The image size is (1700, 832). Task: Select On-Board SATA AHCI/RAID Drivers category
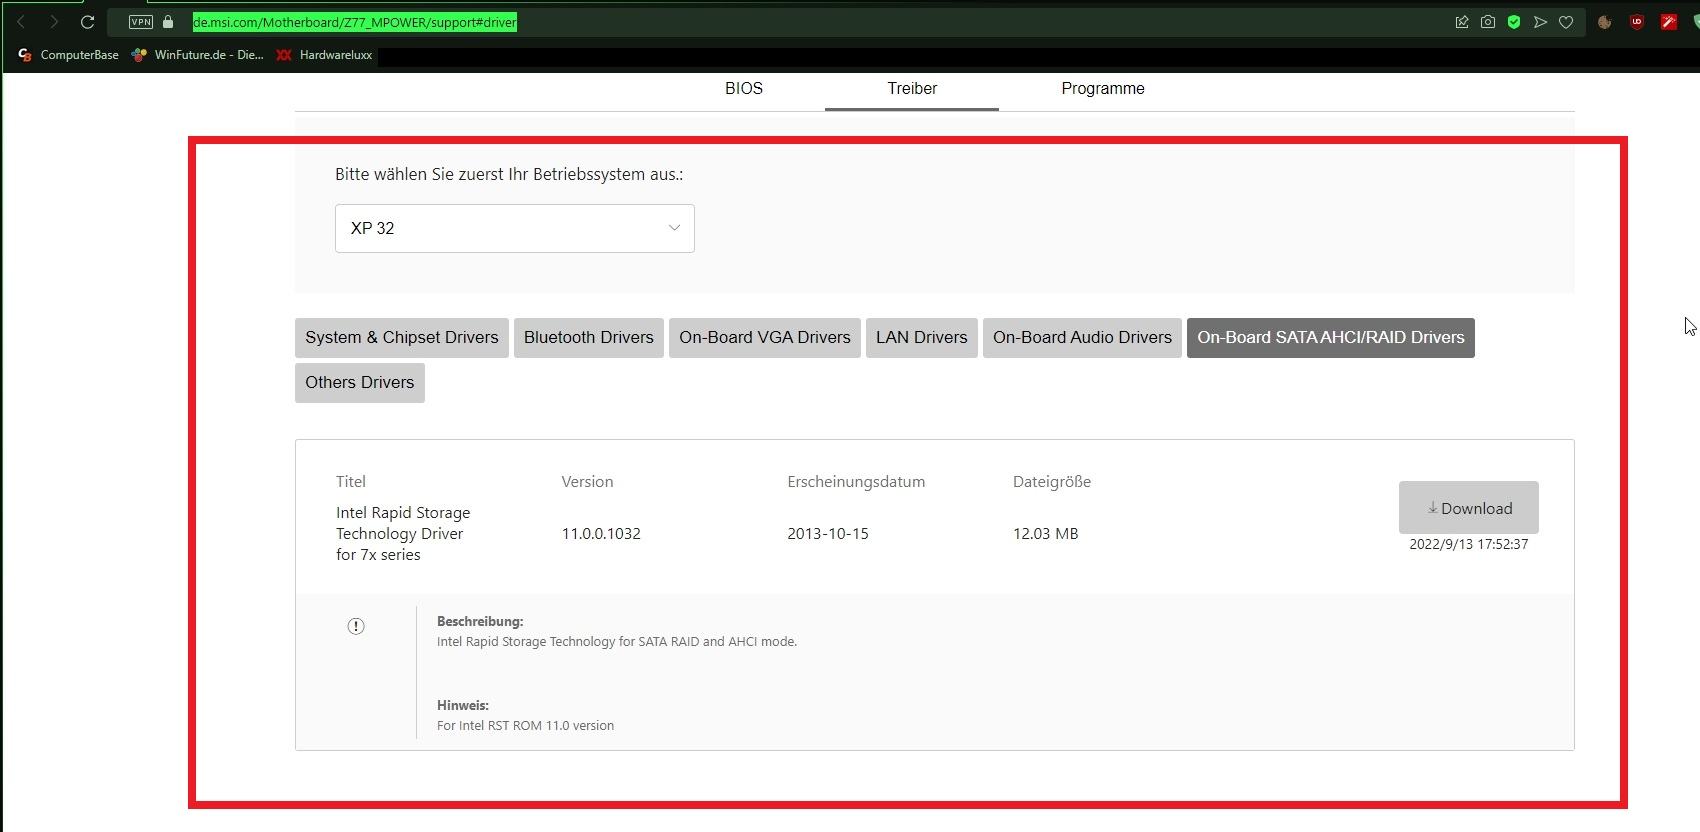(1331, 338)
